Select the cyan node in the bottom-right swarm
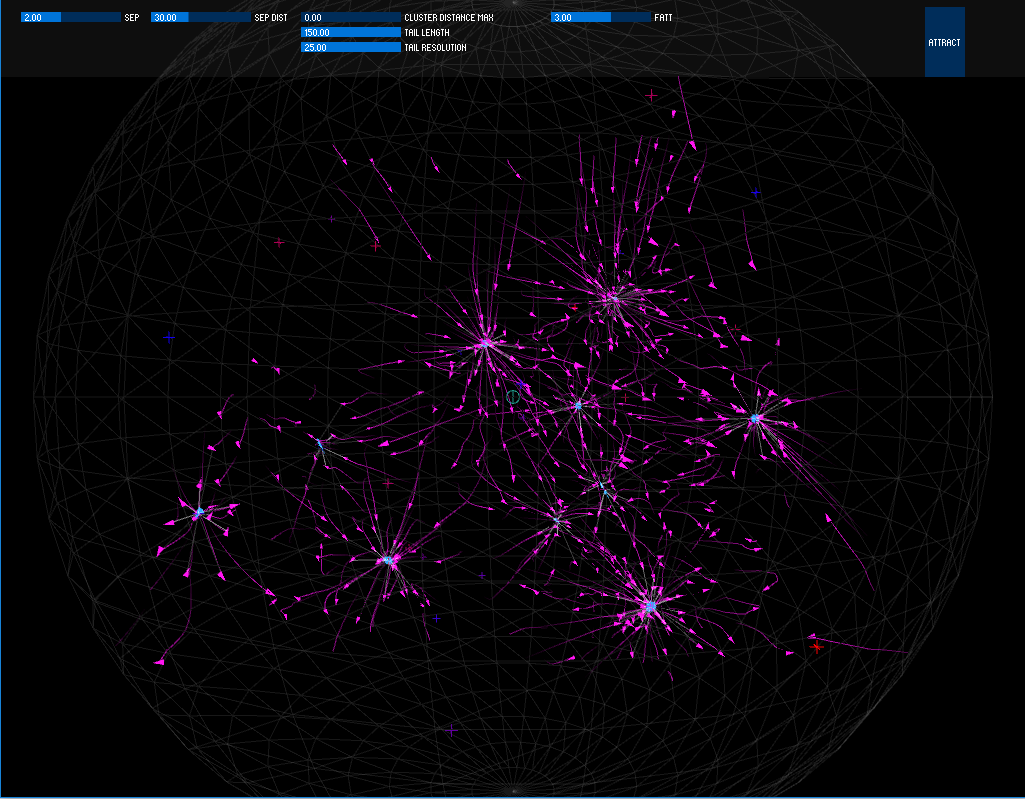This screenshot has height=799, width=1025. (651, 604)
